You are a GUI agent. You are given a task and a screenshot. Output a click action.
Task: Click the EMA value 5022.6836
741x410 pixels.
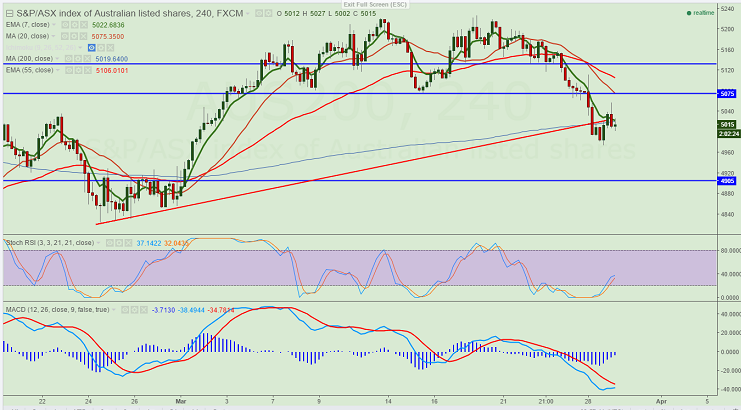pos(108,25)
